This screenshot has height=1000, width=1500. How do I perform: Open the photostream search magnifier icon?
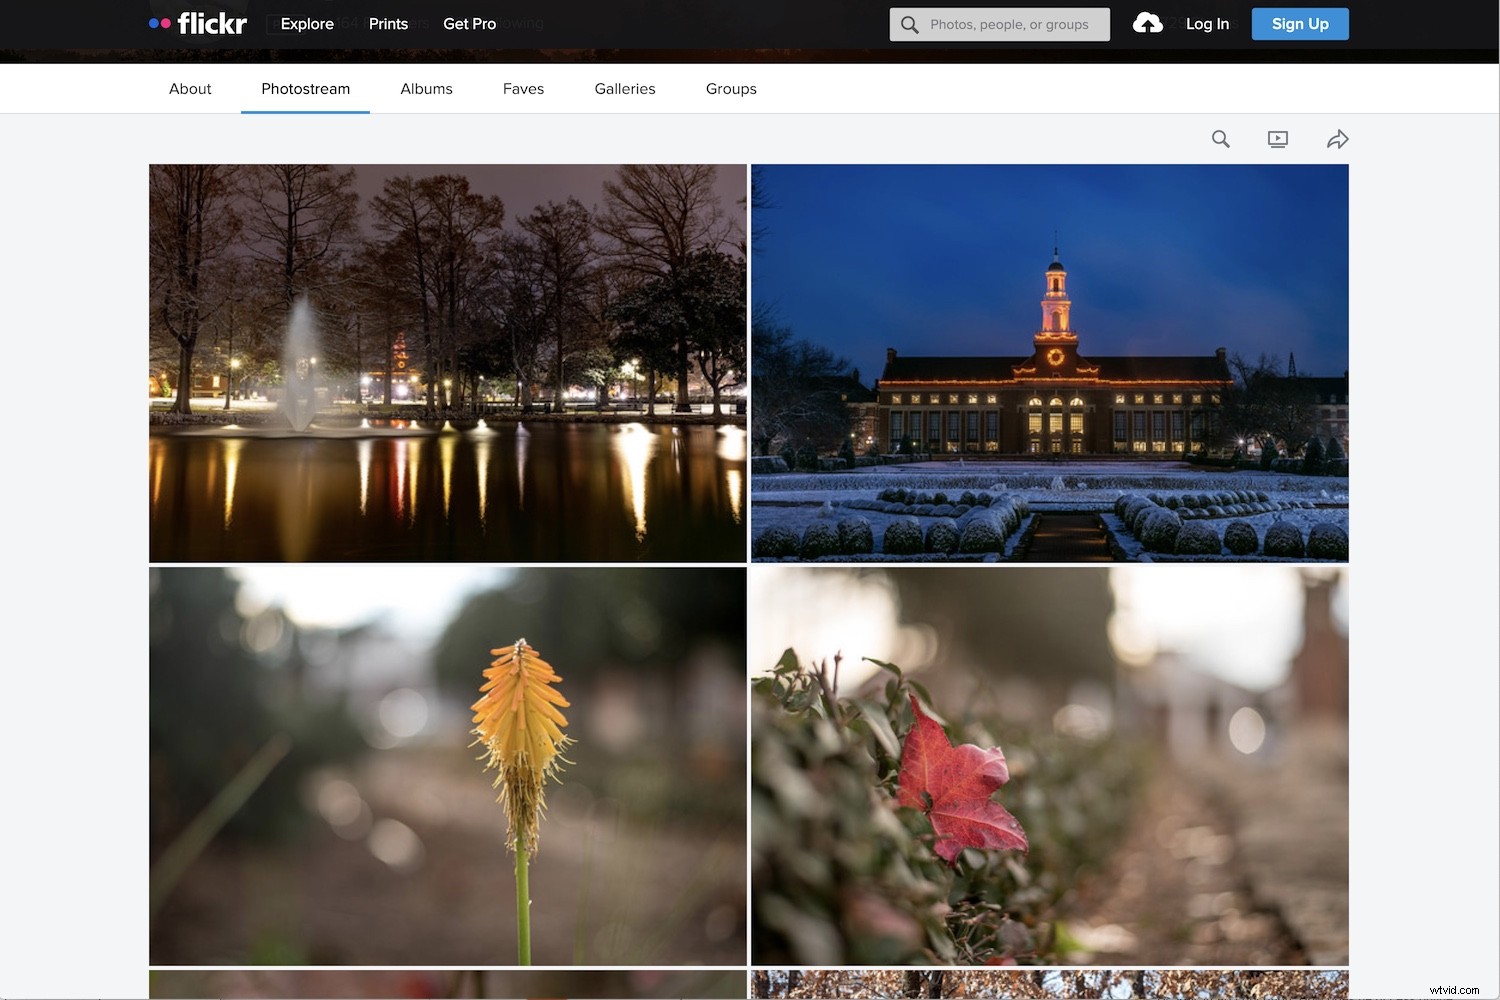(x=1220, y=139)
